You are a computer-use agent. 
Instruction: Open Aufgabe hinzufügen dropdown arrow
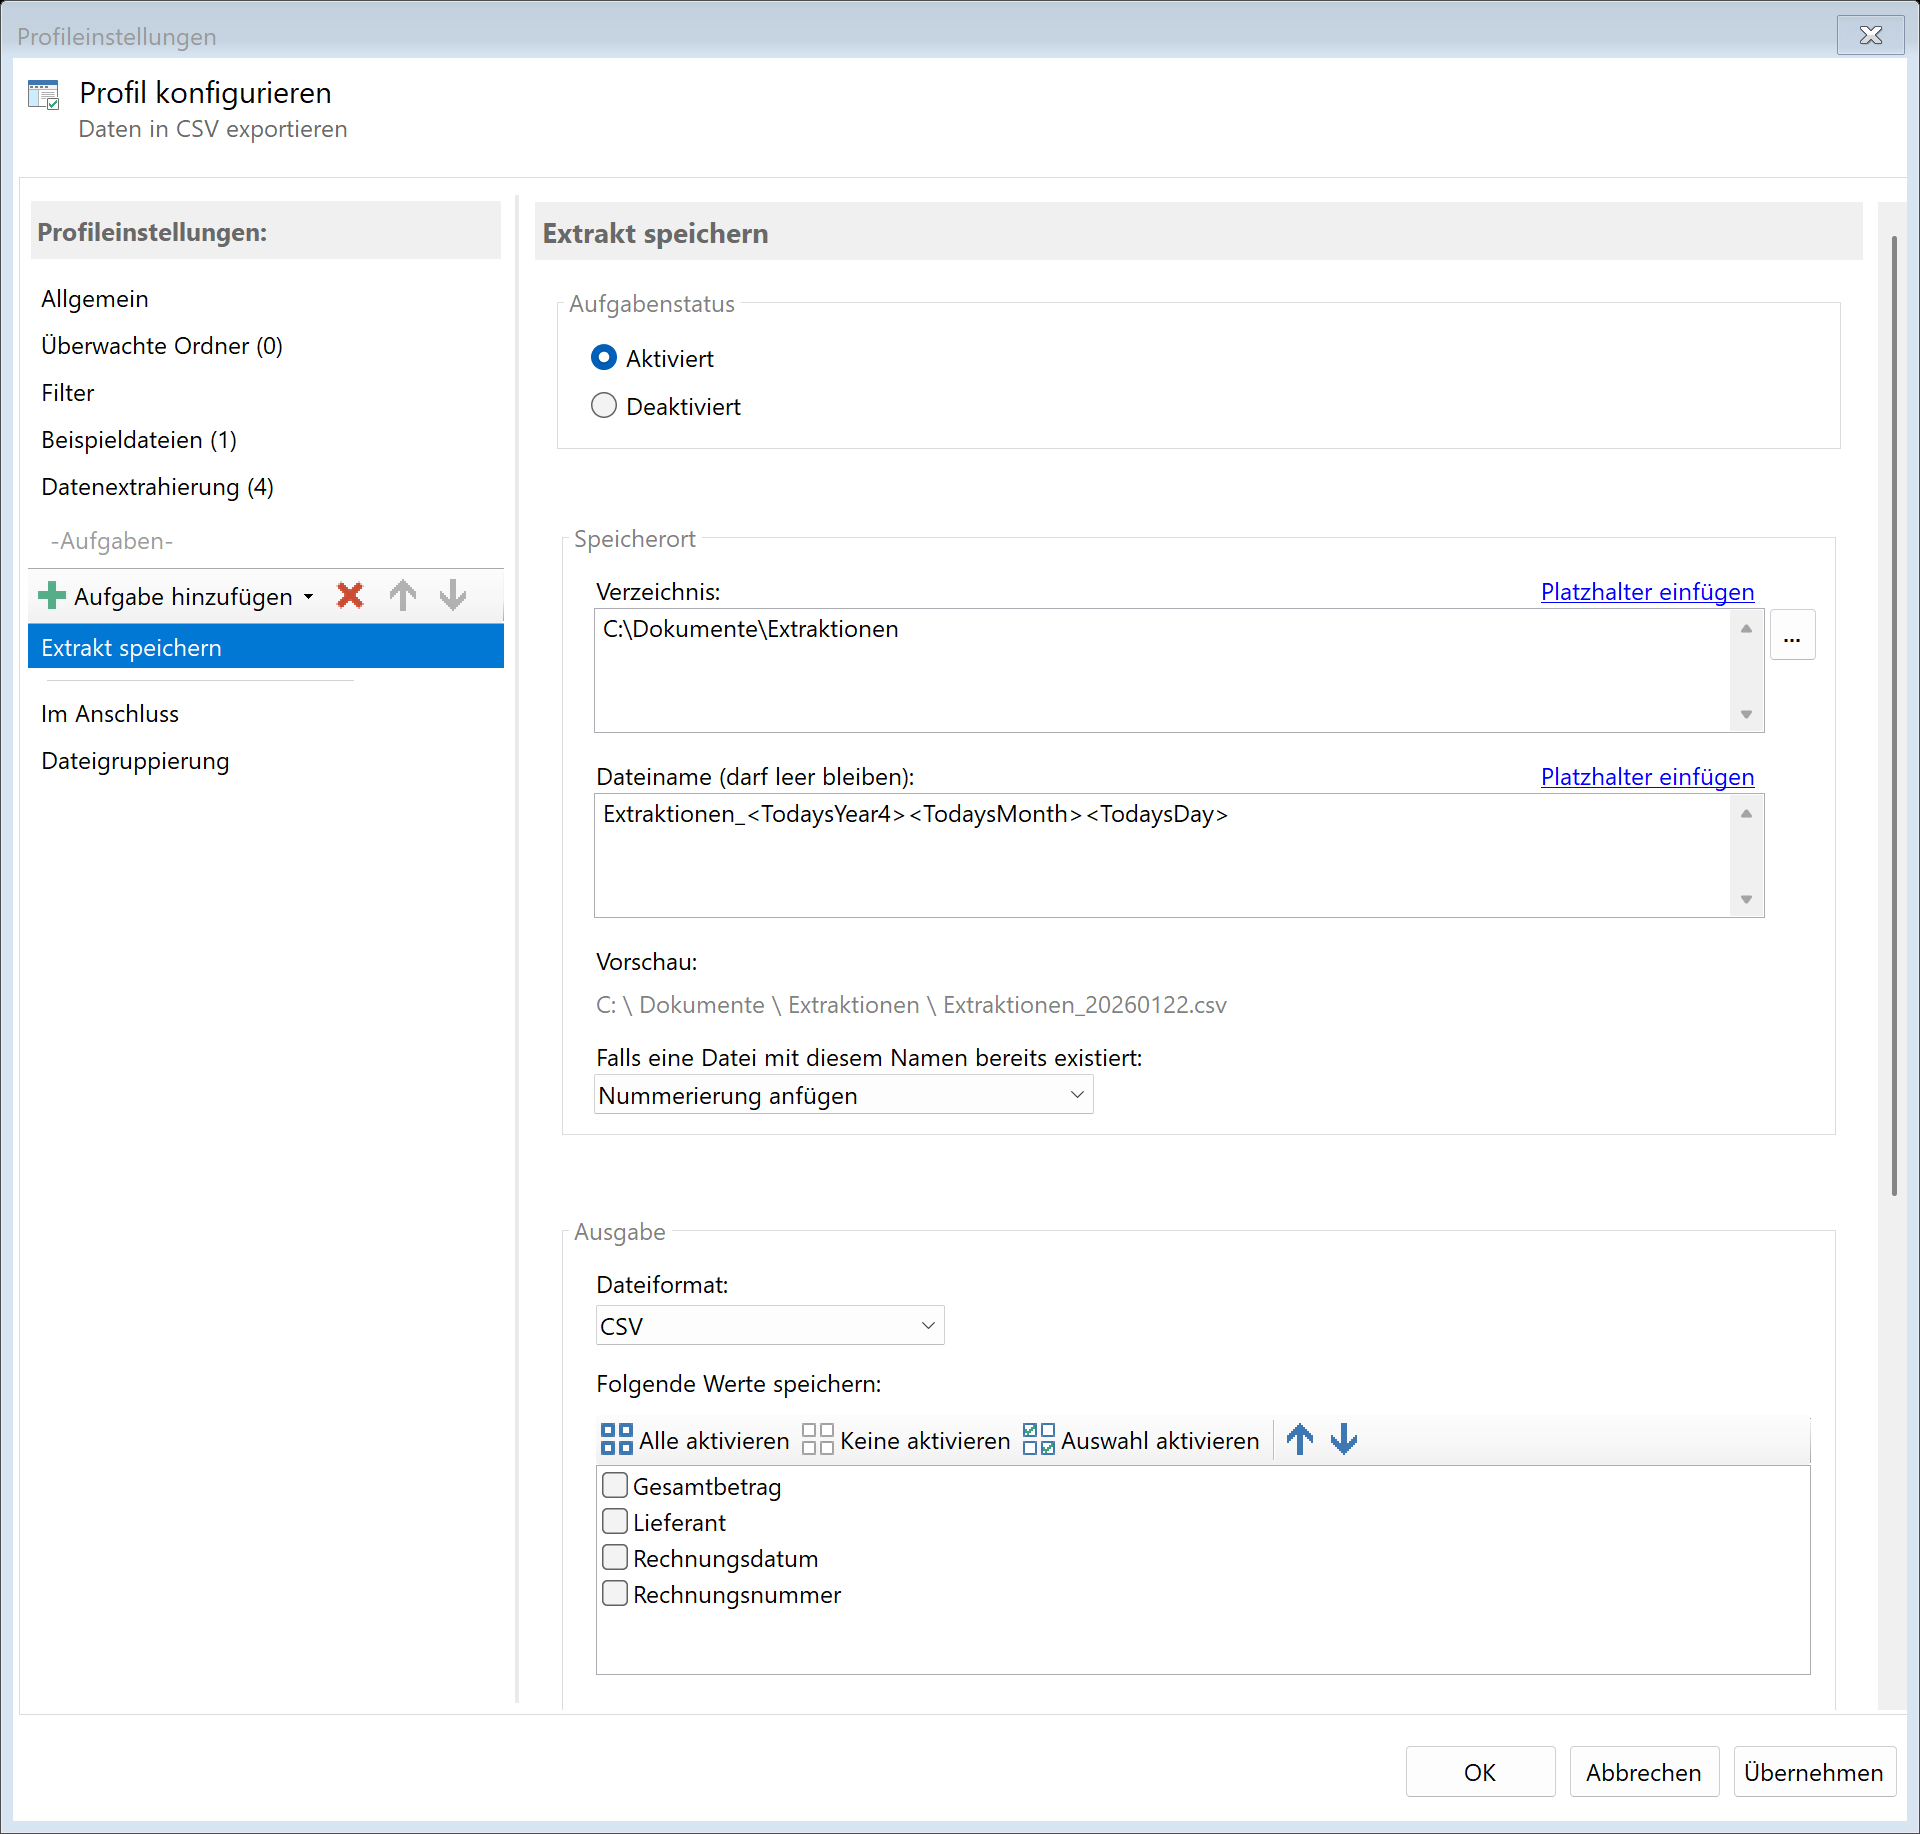tap(309, 597)
